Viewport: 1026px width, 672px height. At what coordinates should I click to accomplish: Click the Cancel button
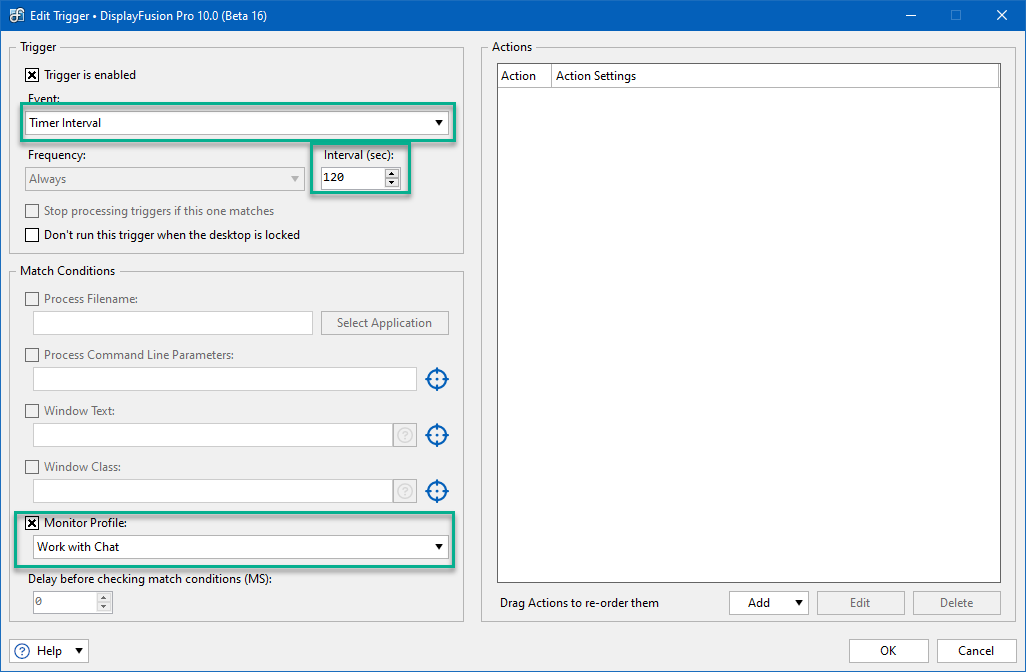coord(976,651)
